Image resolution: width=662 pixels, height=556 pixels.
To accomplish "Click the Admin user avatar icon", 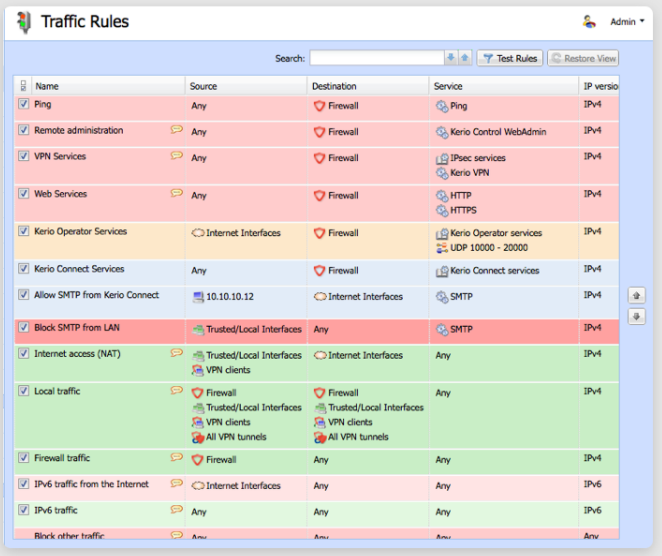I will (589, 22).
